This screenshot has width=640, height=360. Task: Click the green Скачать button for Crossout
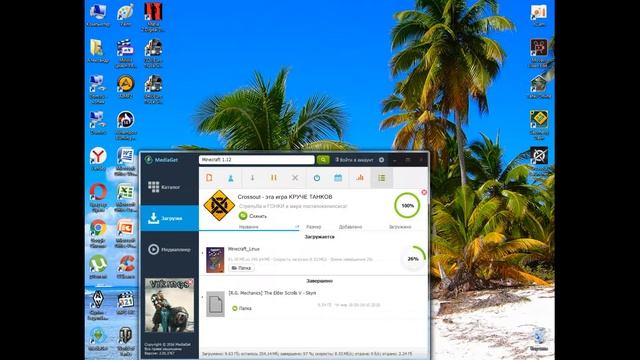pos(253,216)
